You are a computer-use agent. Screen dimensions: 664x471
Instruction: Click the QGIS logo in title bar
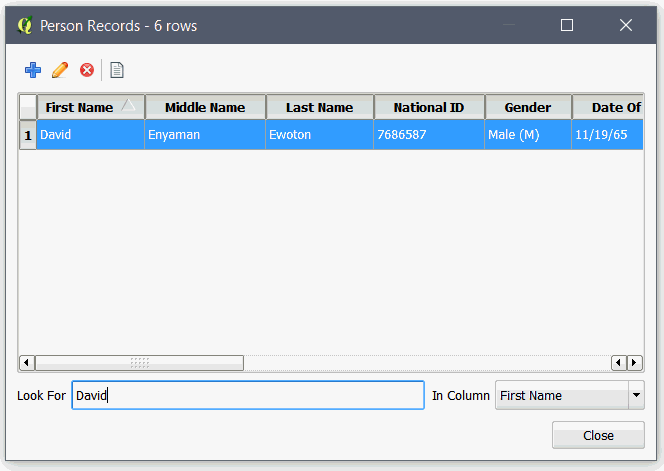25,25
